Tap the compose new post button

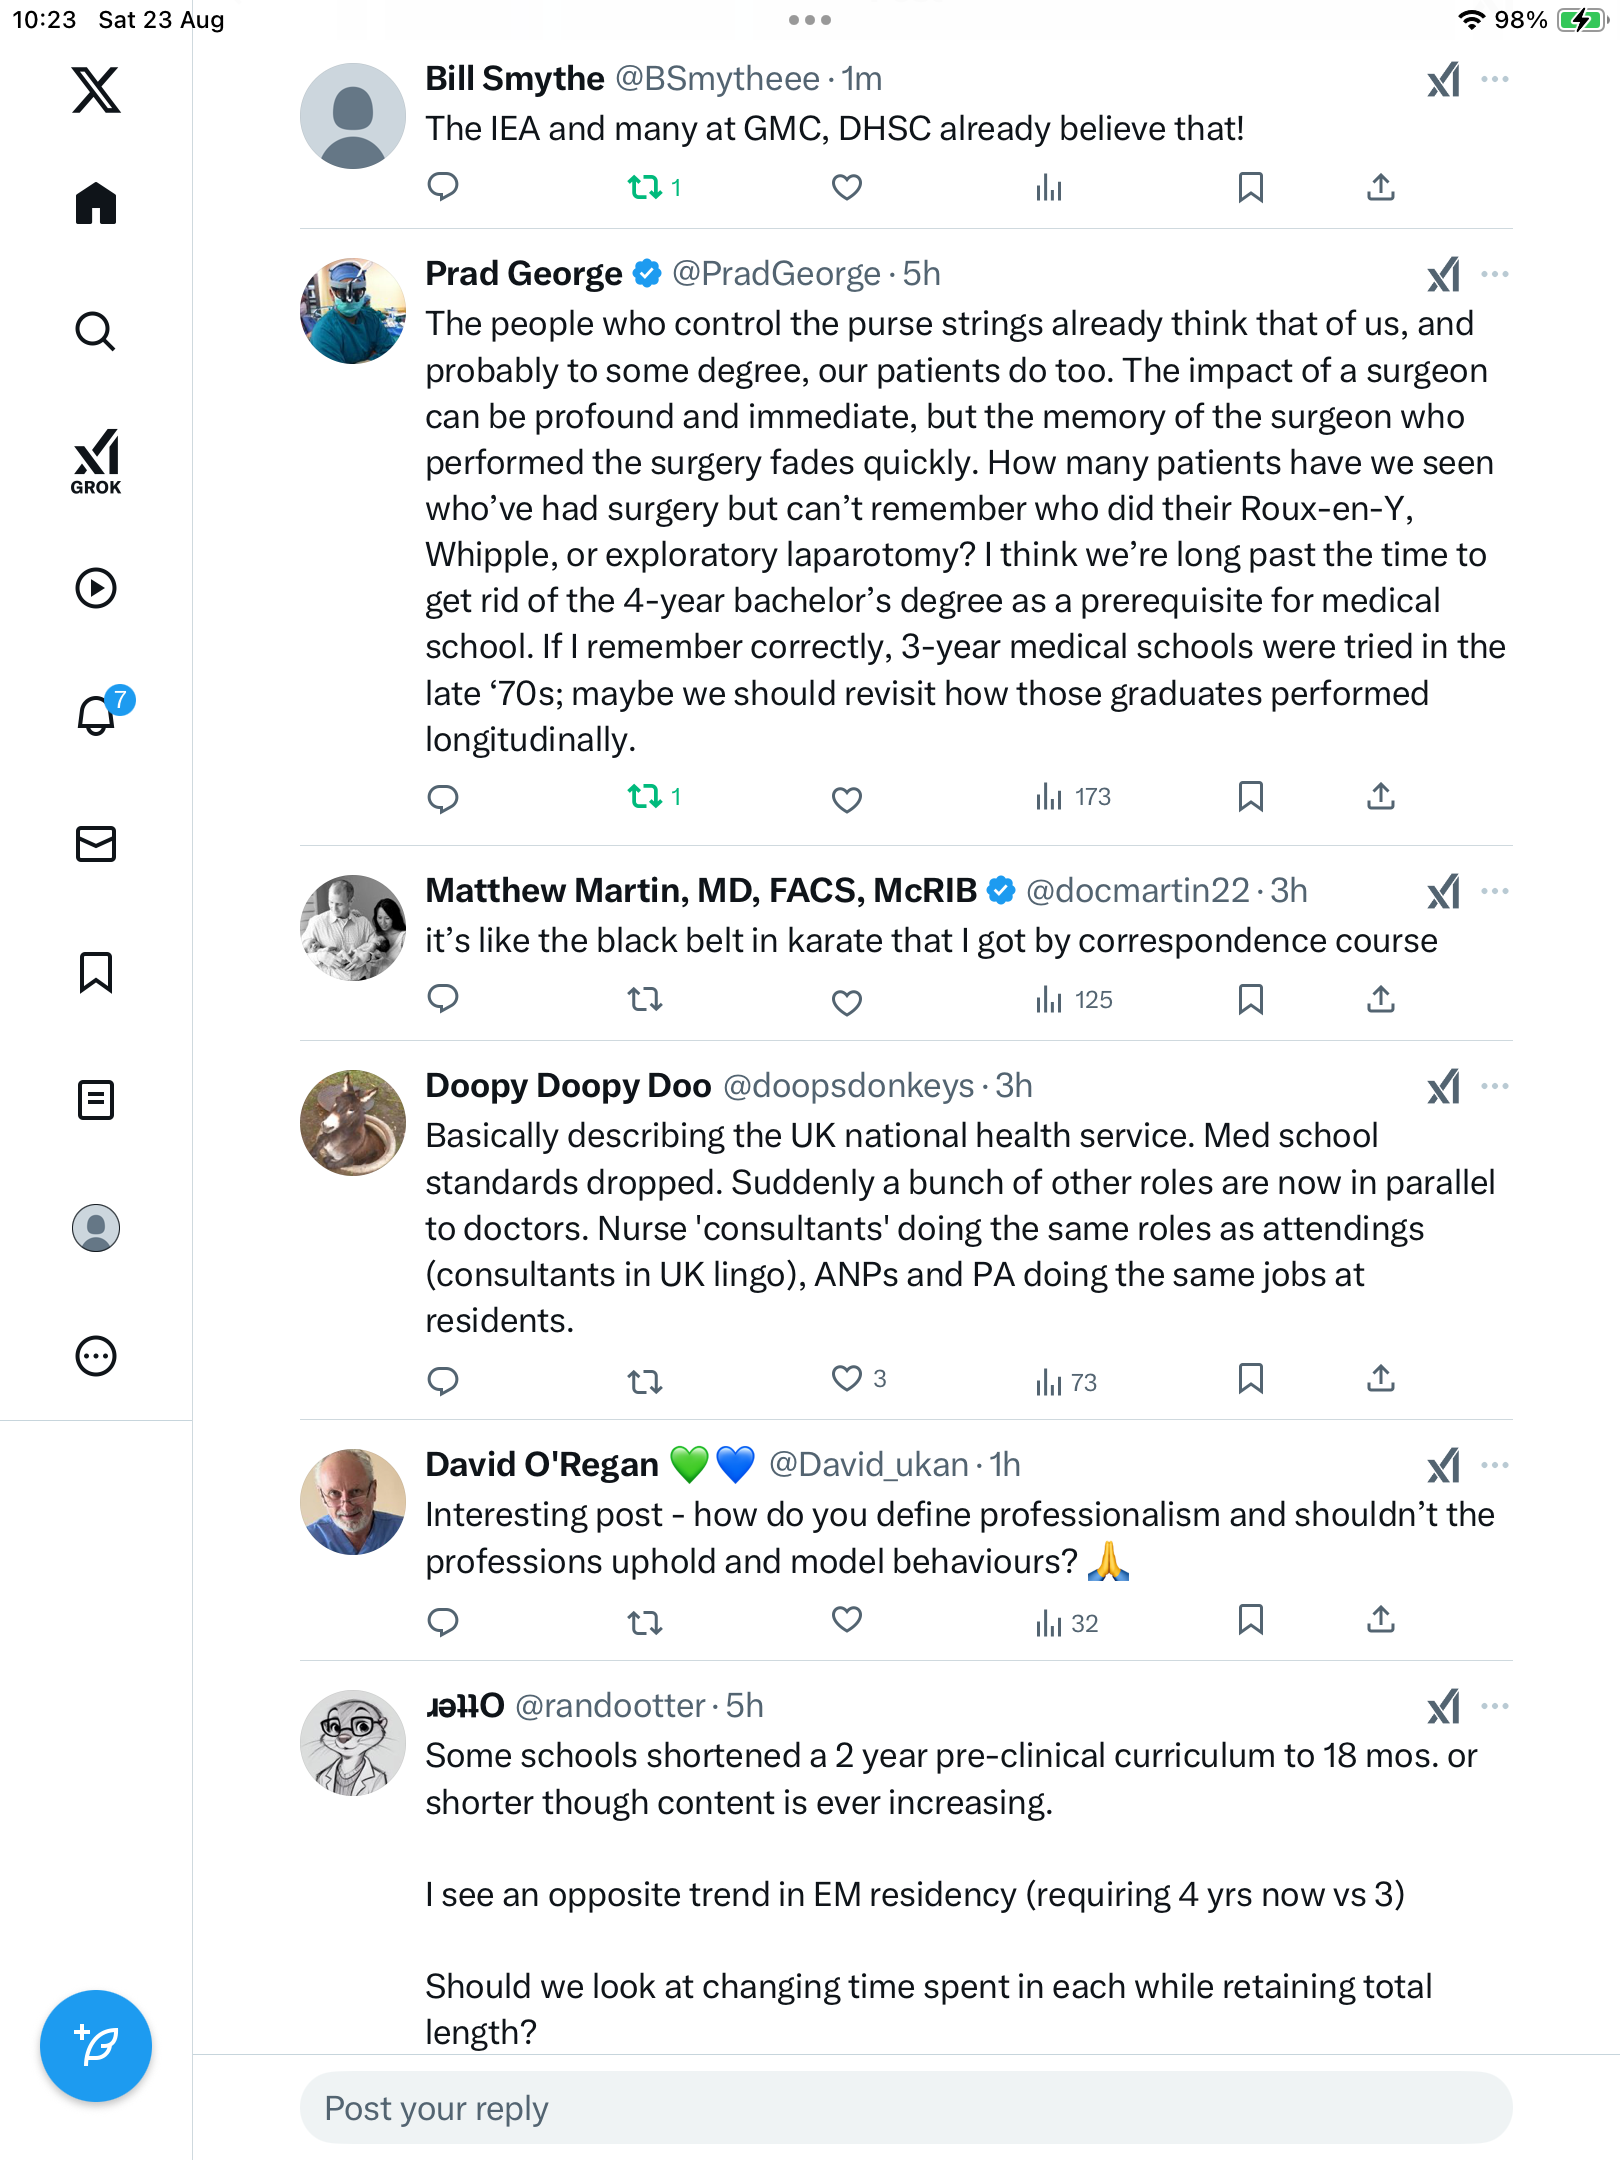(x=96, y=2046)
